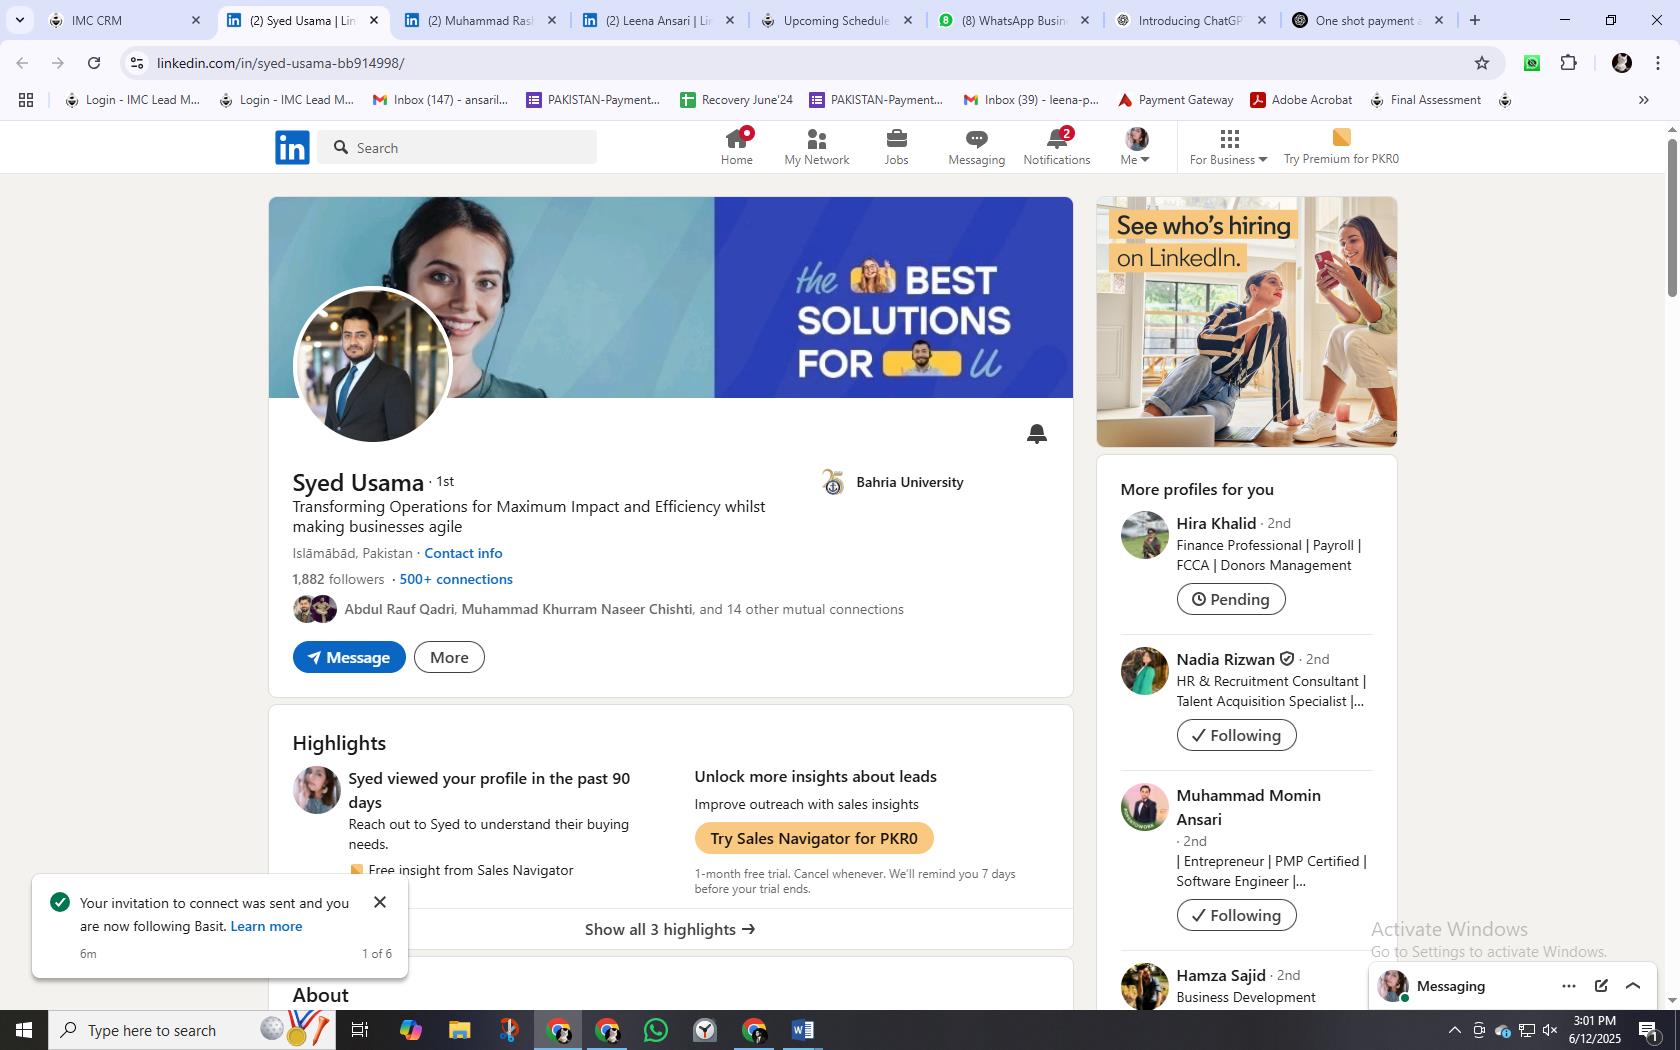Screen dimensions: 1680x1050
Task: Switch to Upcoming Schedule tab
Action: 836,20
